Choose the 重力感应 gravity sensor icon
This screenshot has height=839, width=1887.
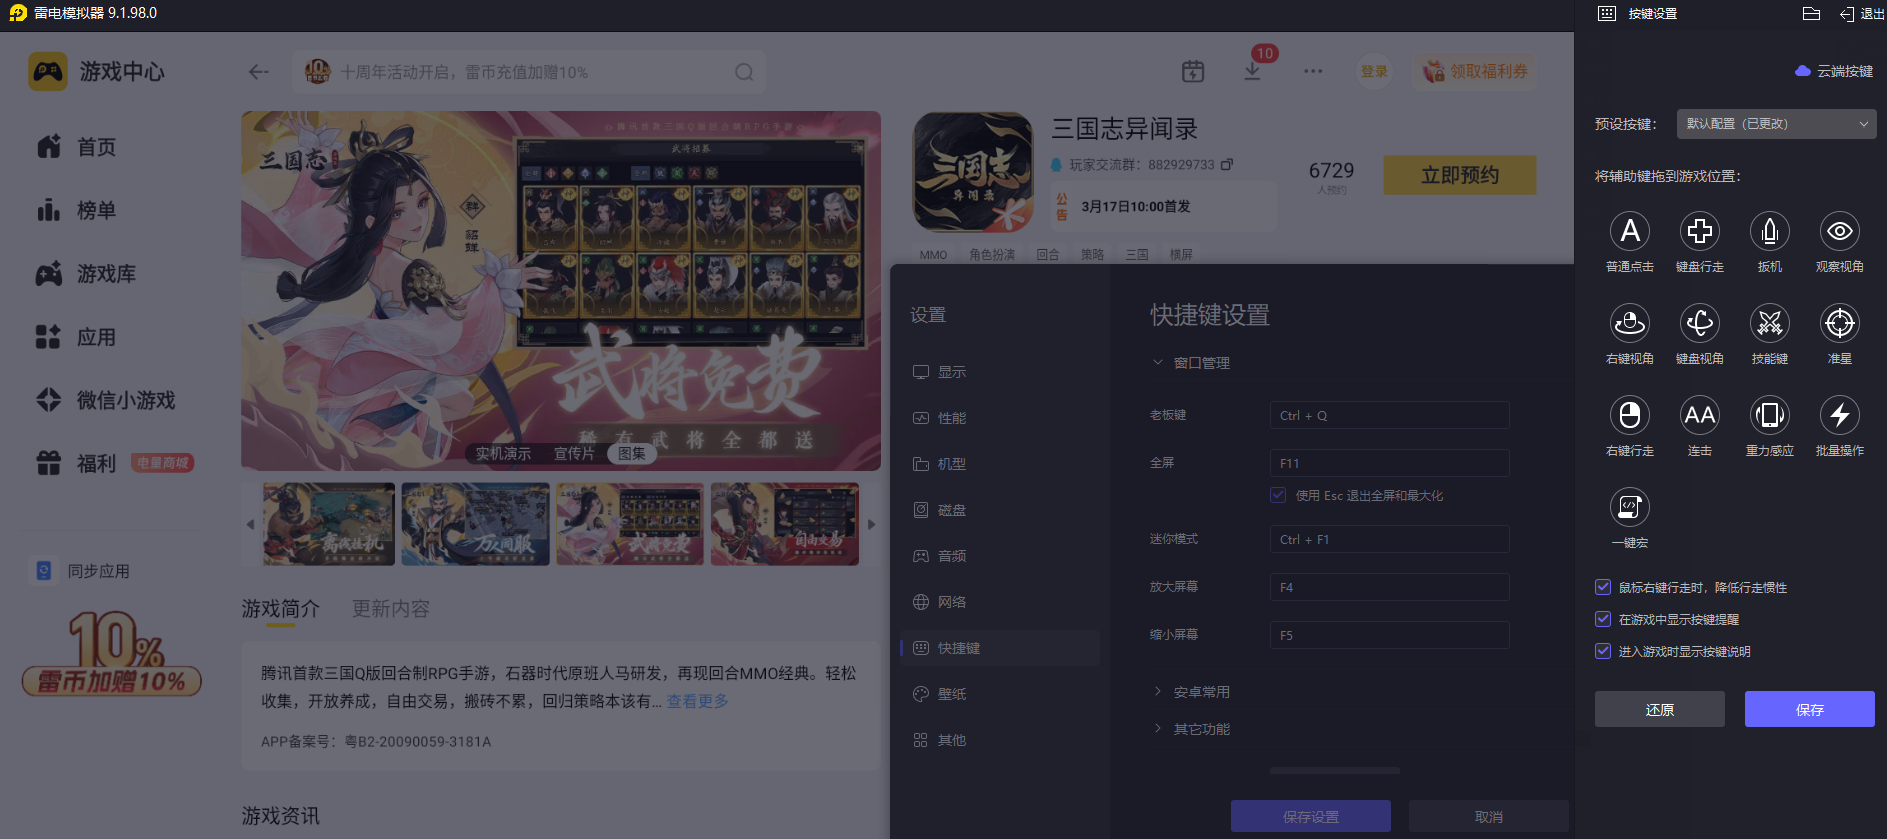pyautogui.click(x=1770, y=415)
